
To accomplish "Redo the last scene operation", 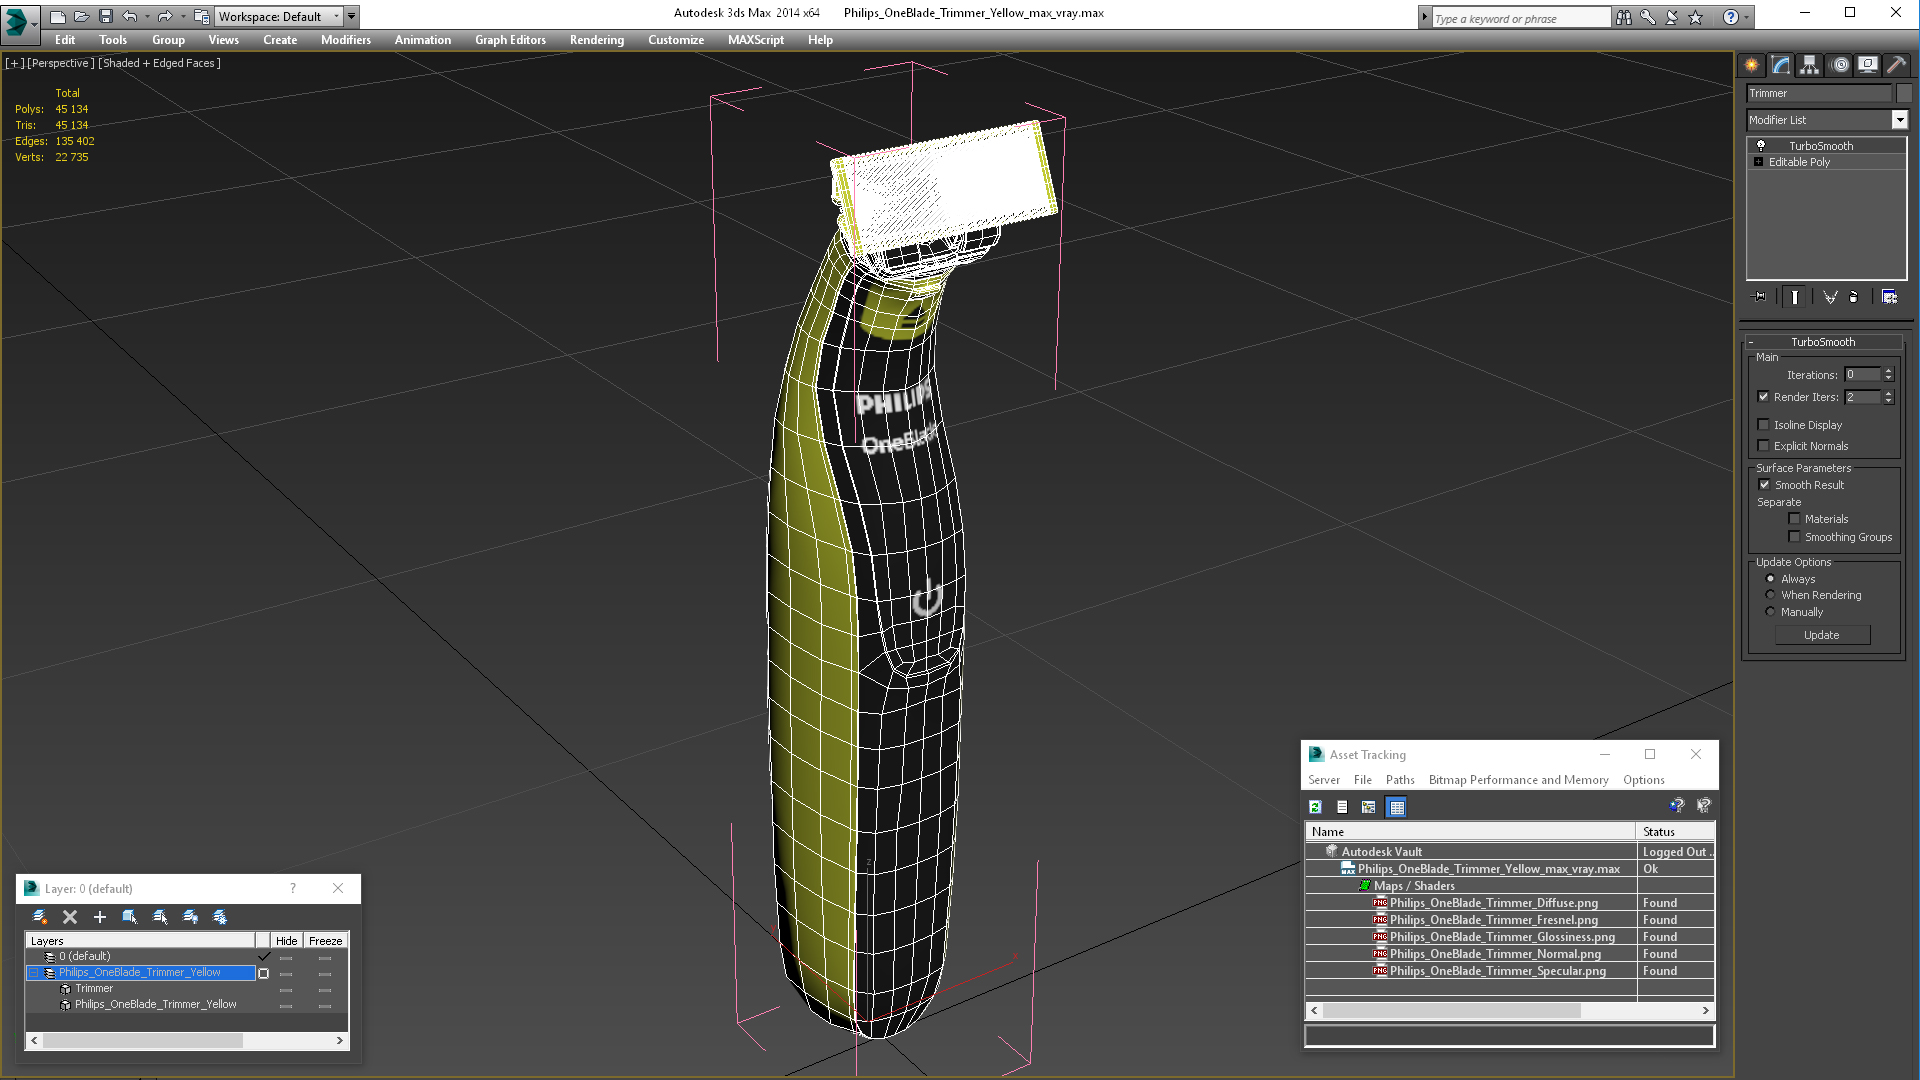I will 165,16.
